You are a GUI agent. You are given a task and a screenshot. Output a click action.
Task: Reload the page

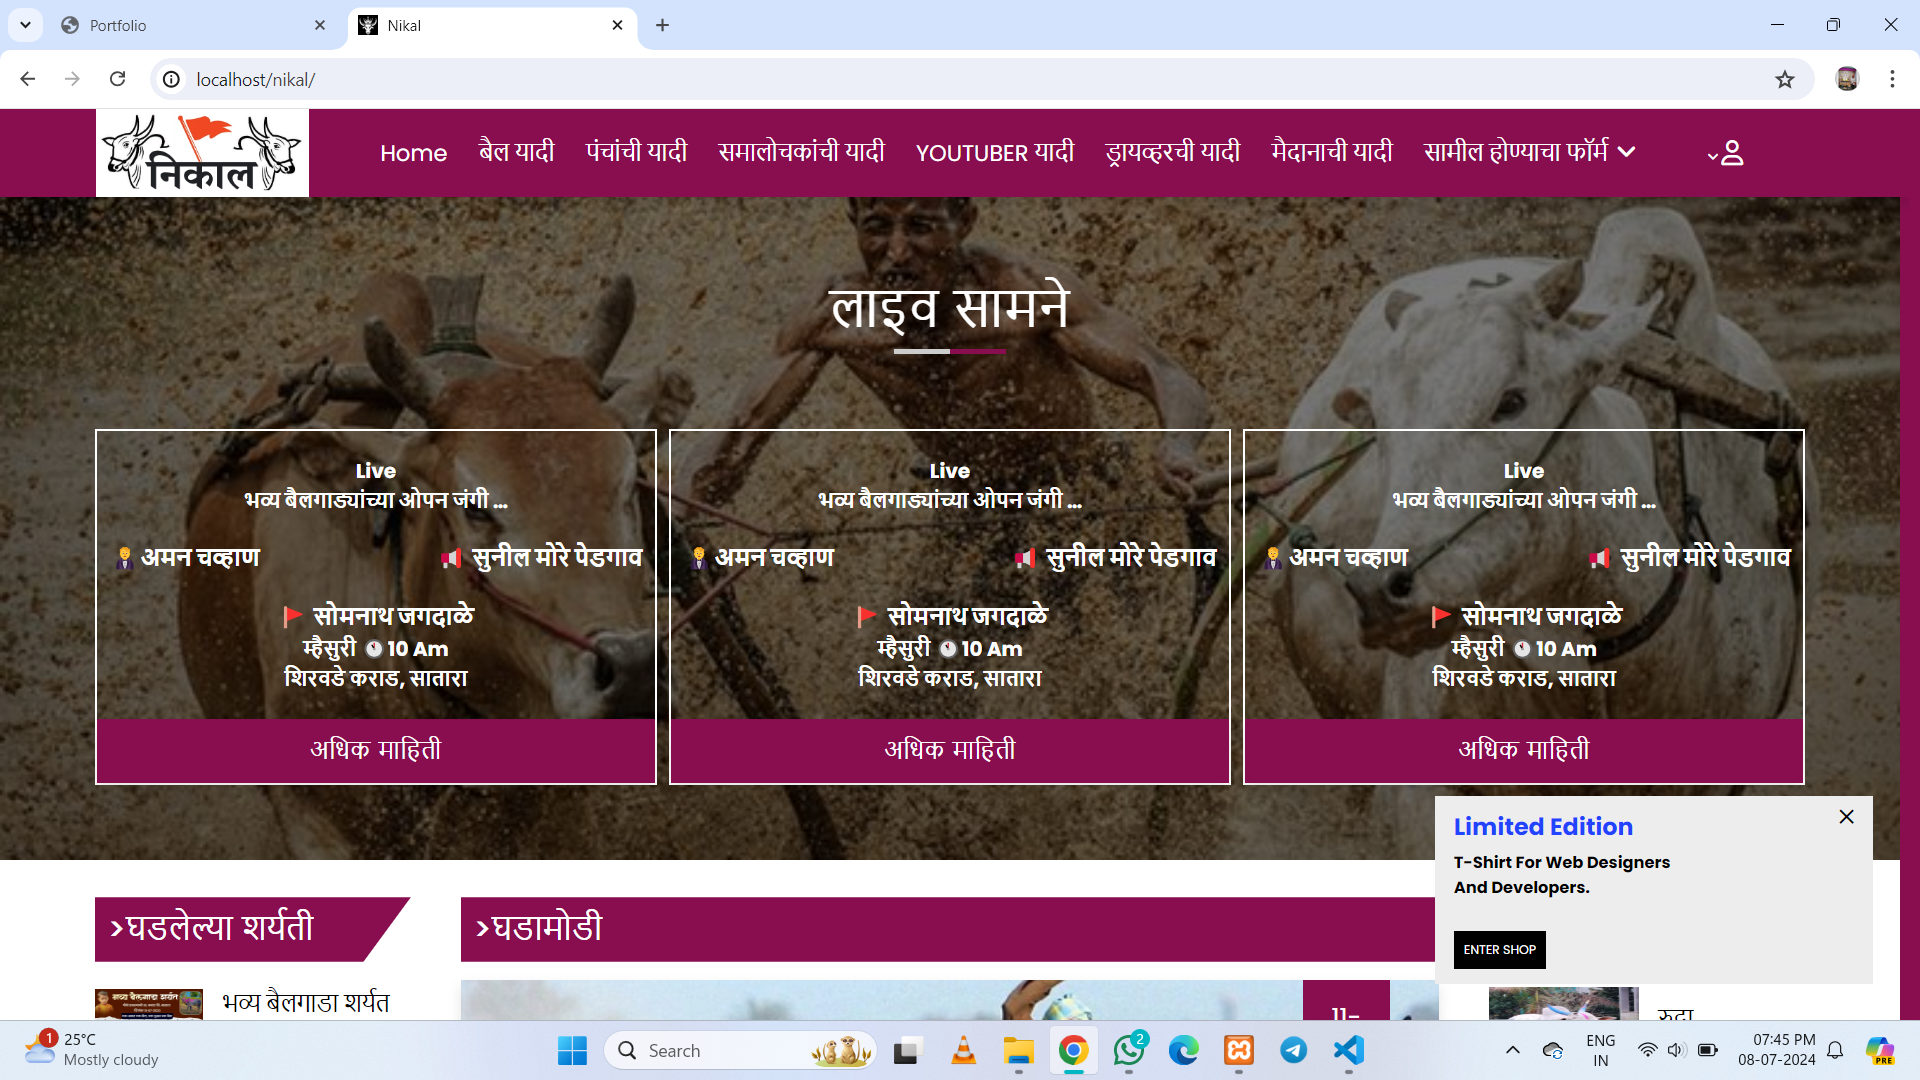click(x=117, y=79)
